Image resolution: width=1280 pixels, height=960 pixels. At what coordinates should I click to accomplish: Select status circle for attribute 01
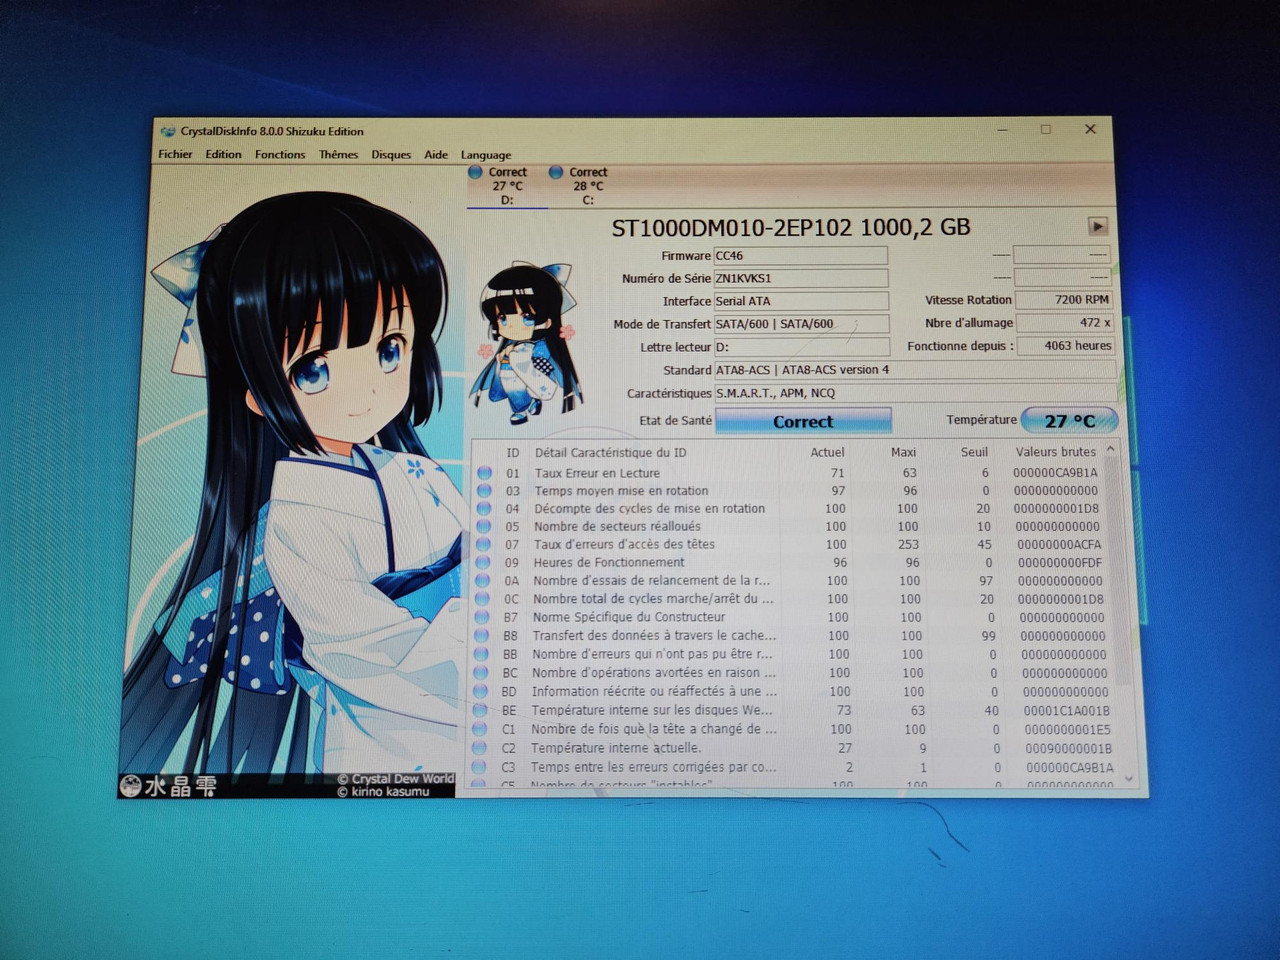coord(484,473)
